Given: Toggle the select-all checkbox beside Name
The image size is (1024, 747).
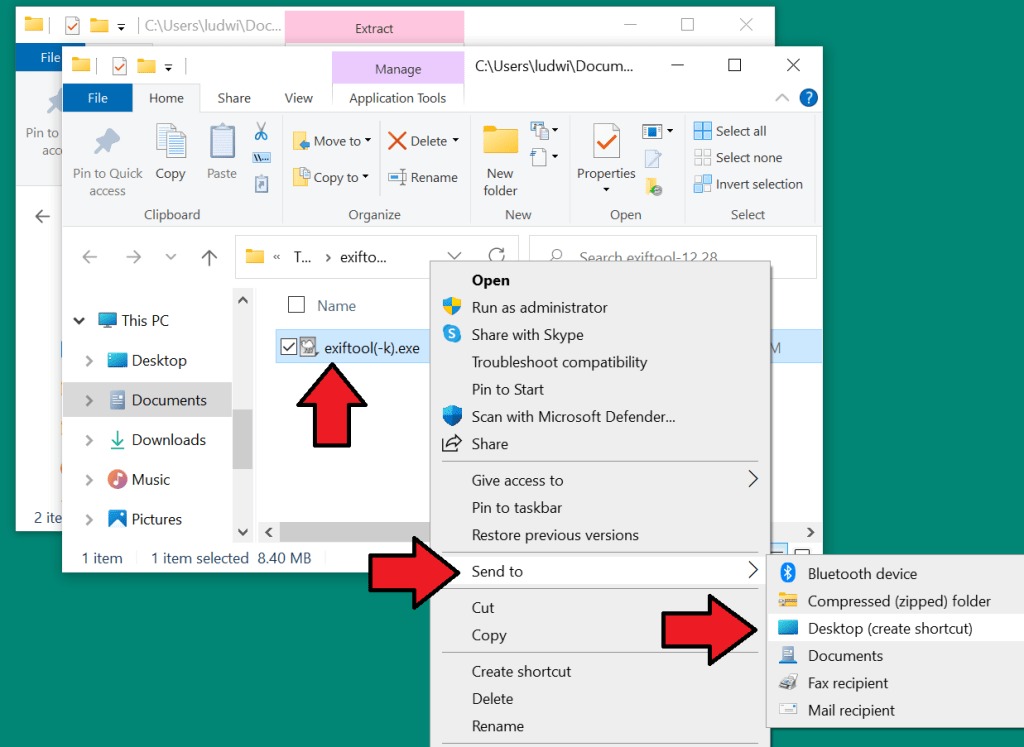Looking at the screenshot, I should [296, 305].
